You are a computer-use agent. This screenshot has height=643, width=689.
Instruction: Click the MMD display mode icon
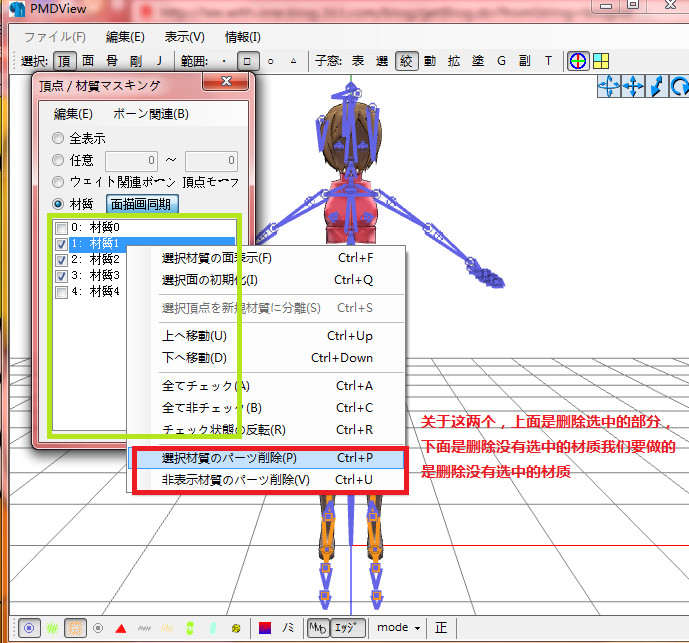click(317, 628)
